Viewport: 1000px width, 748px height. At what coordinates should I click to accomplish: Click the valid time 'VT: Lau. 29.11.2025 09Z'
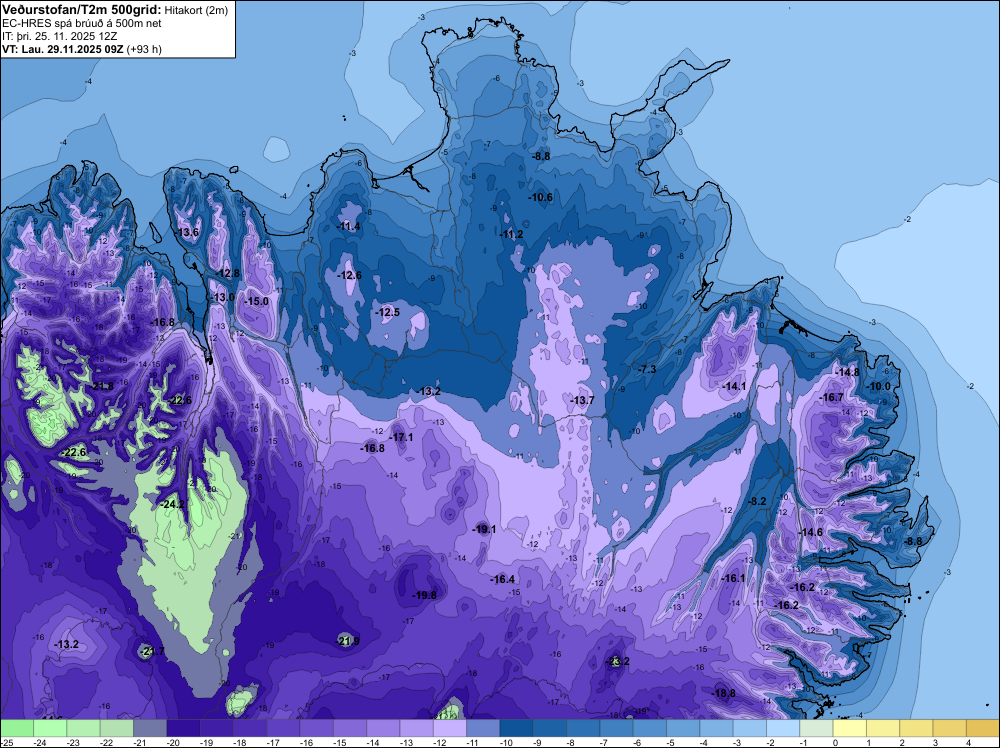coord(64,49)
